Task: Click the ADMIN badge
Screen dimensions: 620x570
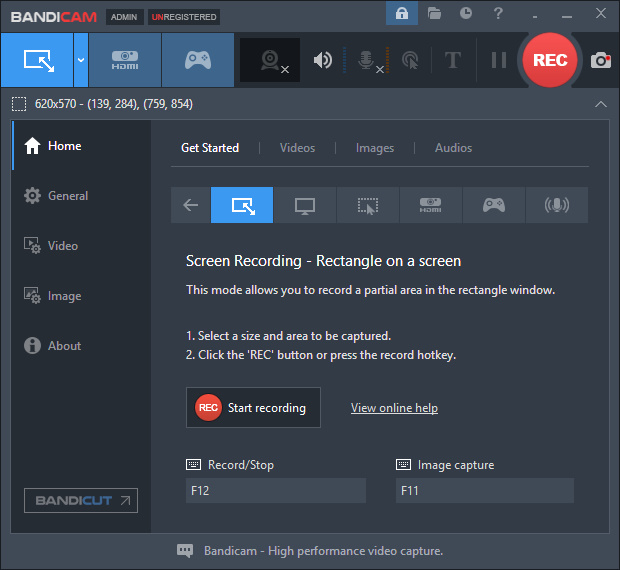Action: [124, 17]
